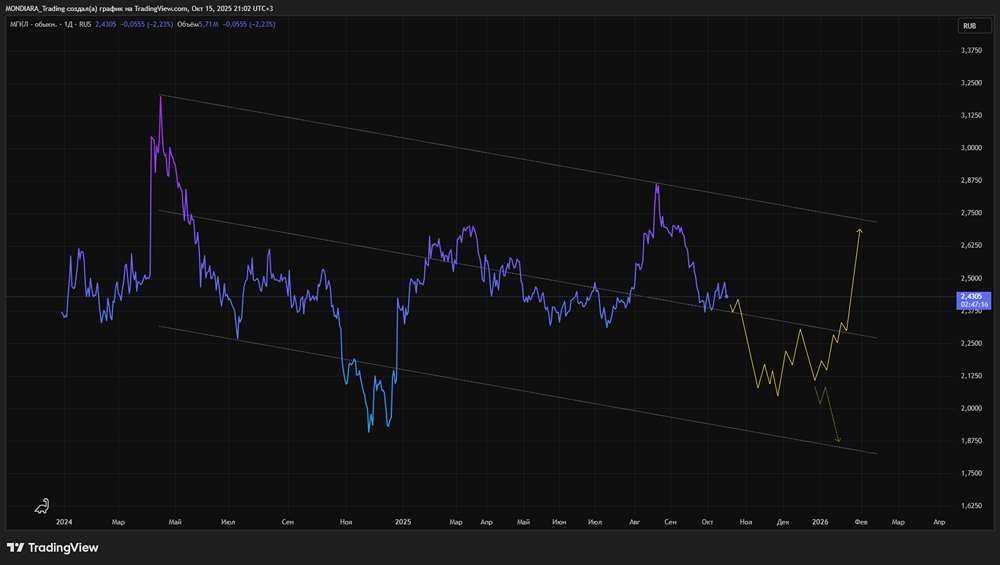This screenshot has height=565, width=1000.
Task: Click the Объём volume indicator label
Action: click(x=188, y=24)
